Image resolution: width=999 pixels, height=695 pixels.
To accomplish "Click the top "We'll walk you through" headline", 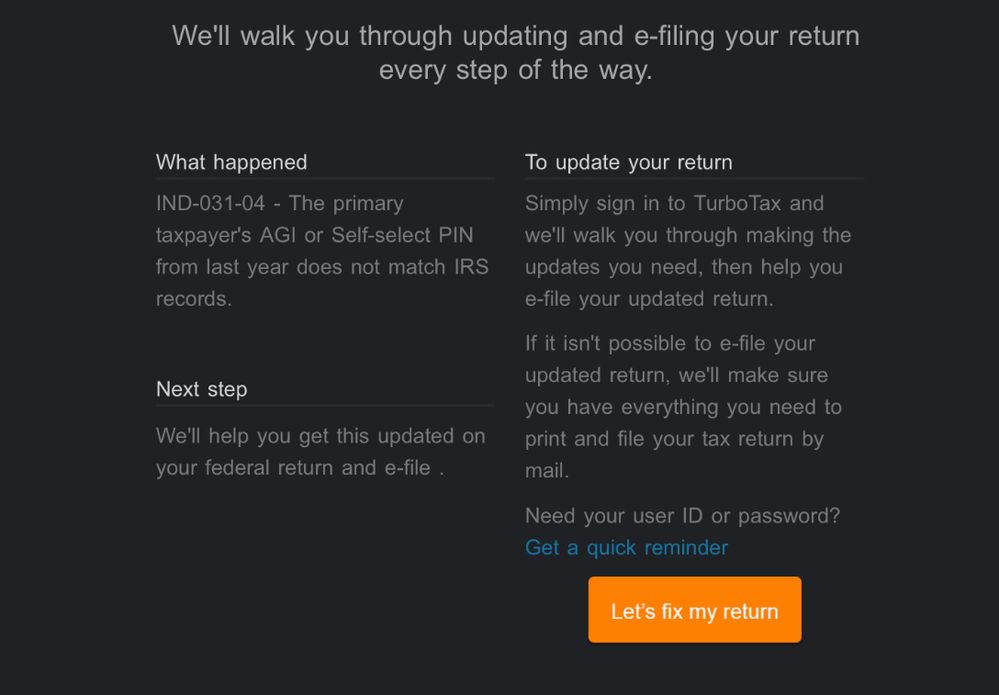I will point(515,36).
